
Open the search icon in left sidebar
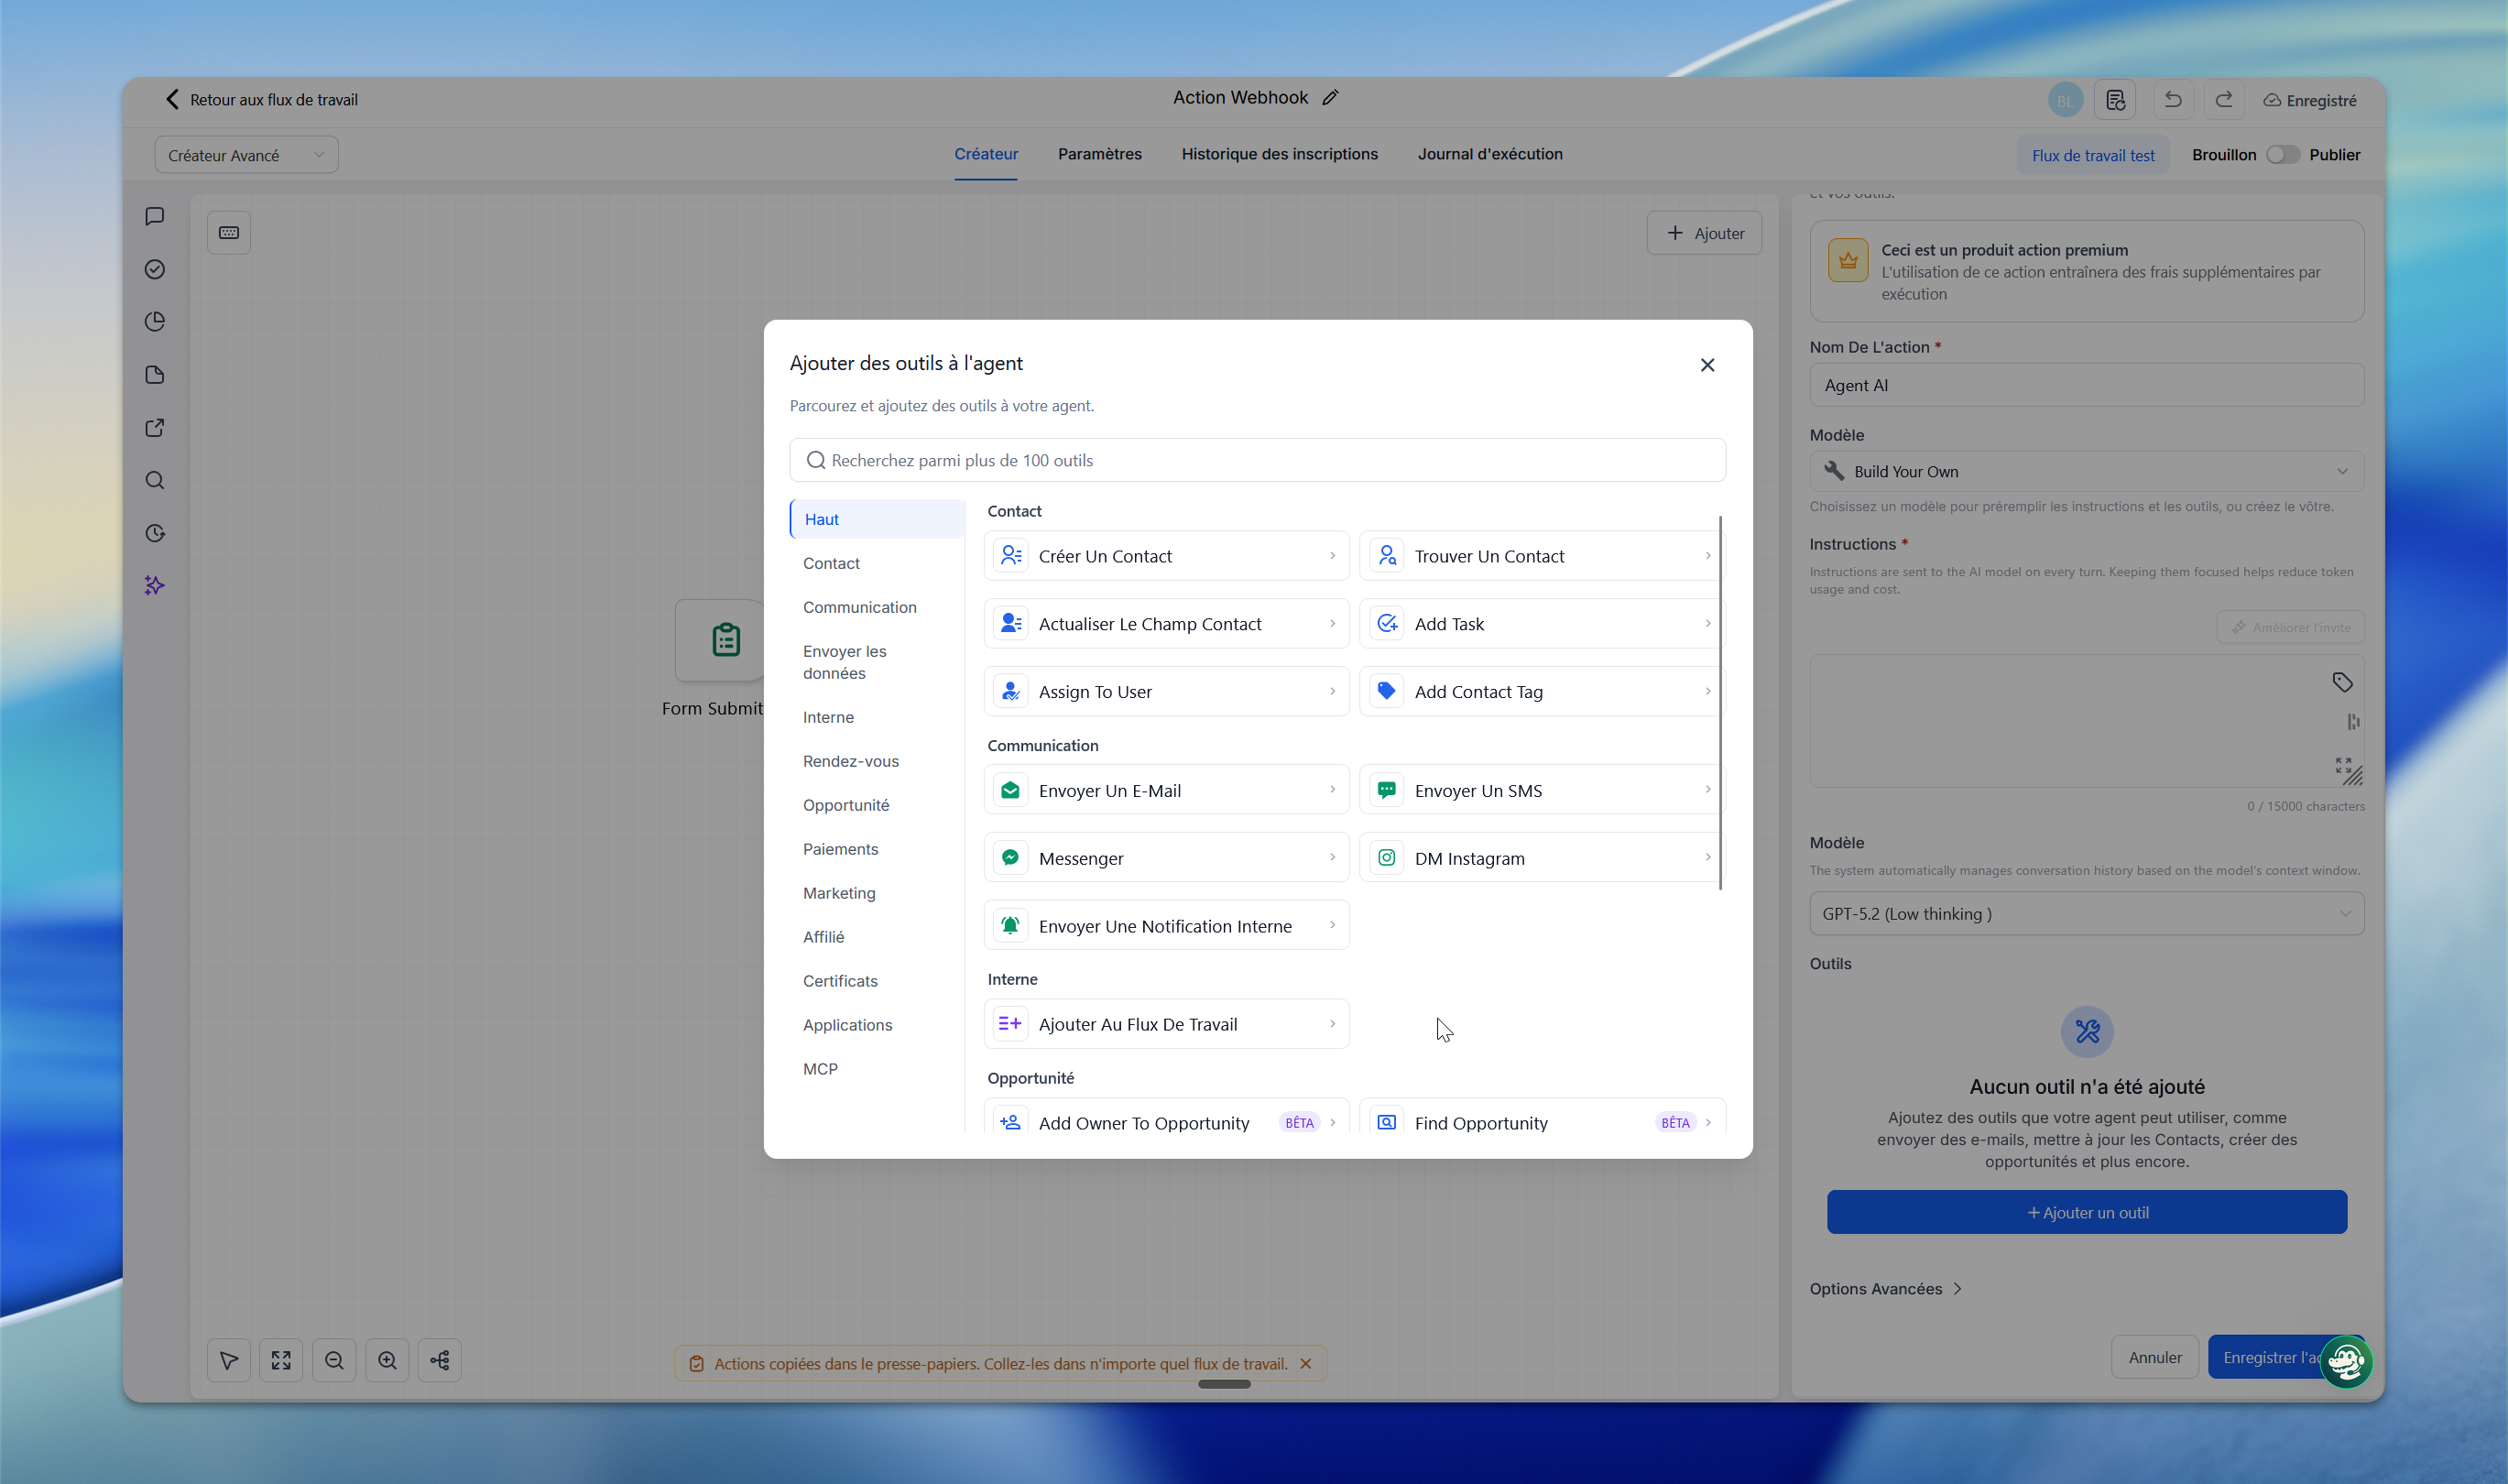pos(155,481)
